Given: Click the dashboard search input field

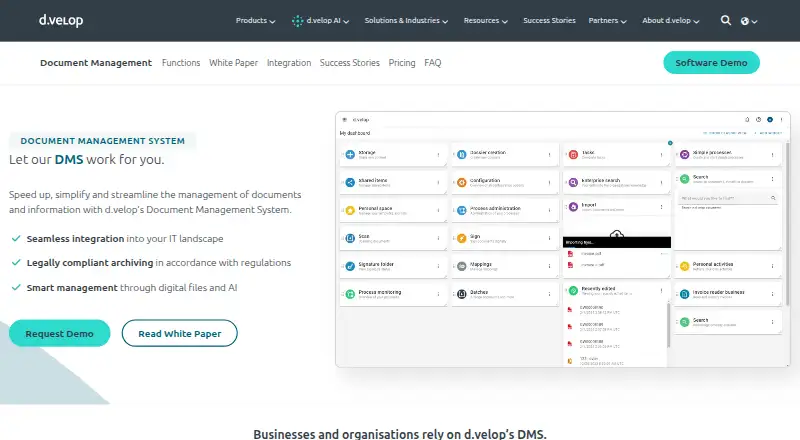Looking at the screenshot, I should point(728,198).
